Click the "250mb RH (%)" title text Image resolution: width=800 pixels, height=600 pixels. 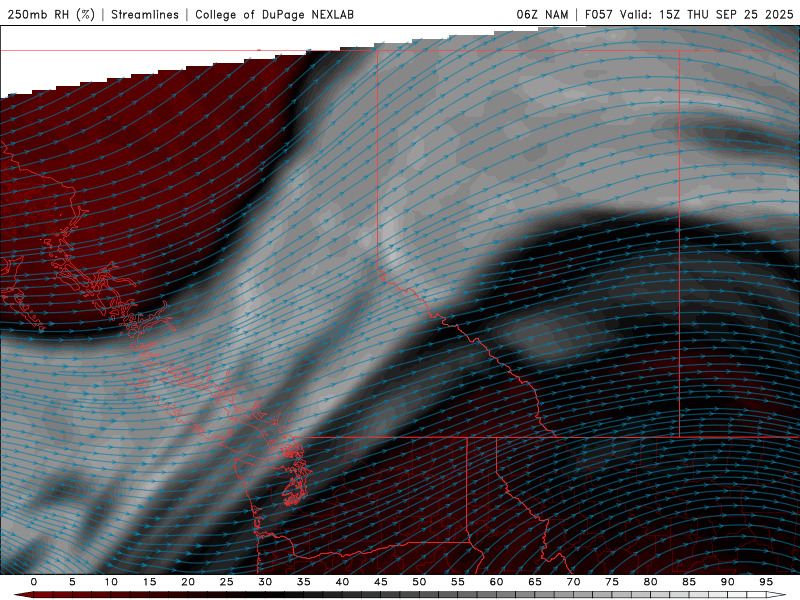tap(51, 14)
